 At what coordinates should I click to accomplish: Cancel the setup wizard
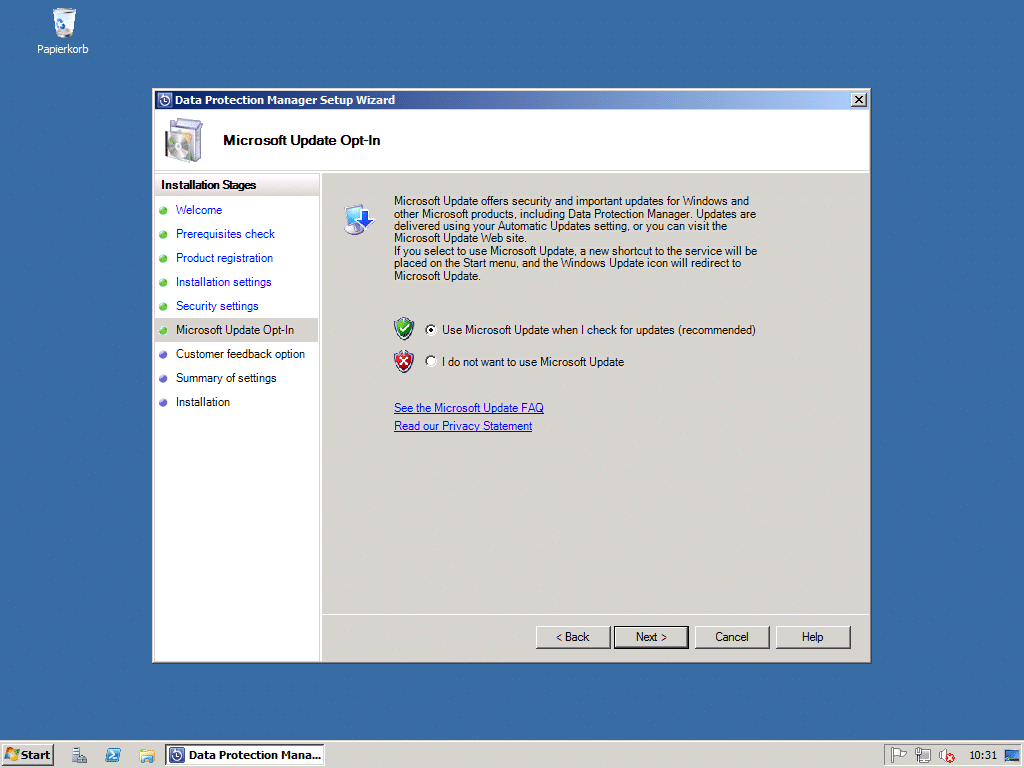coord(732,637)
